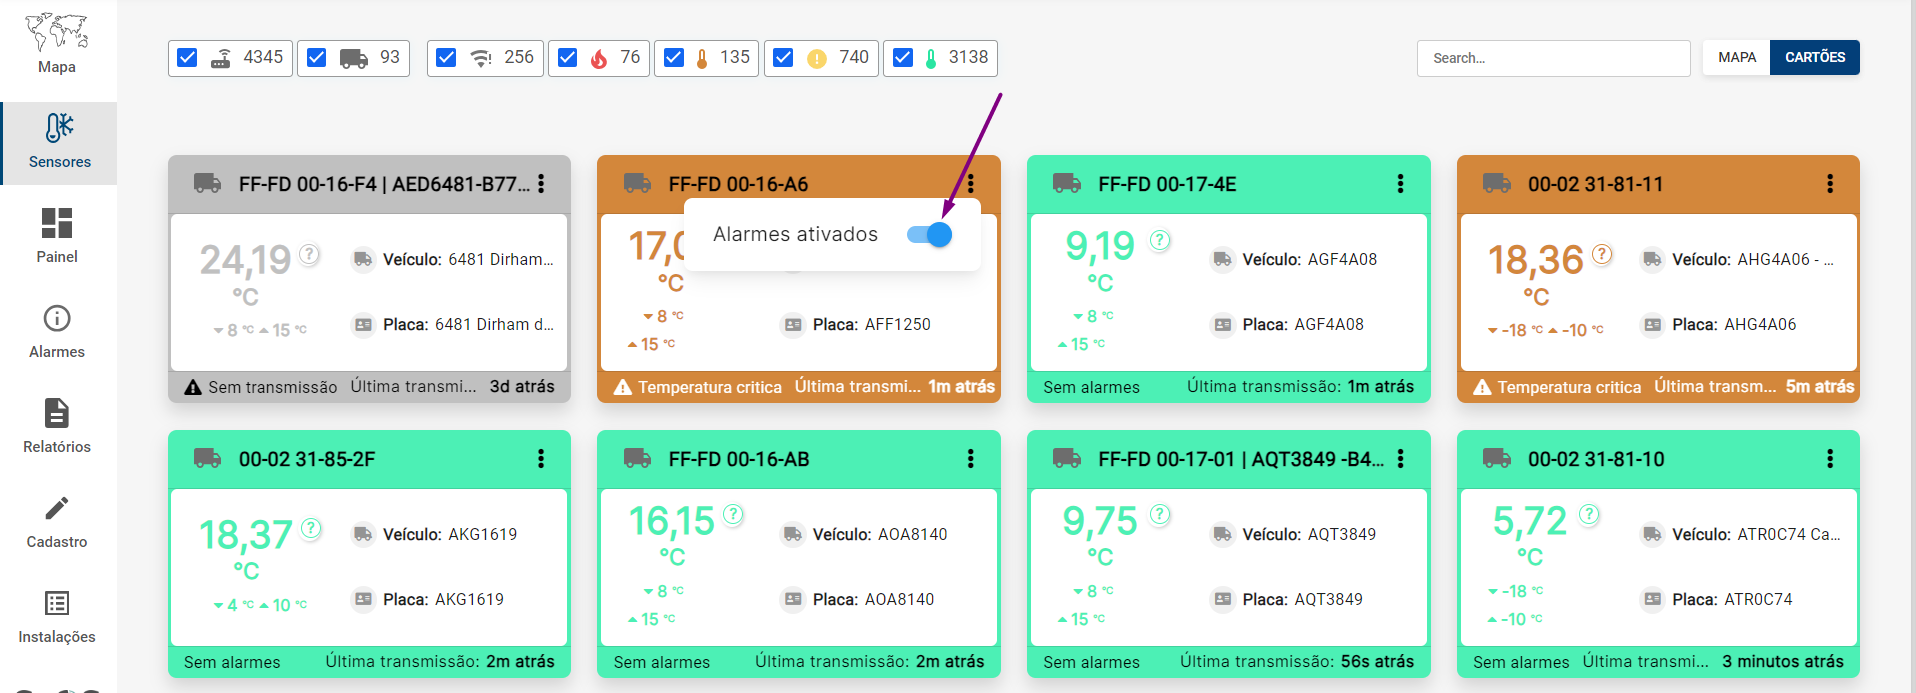1916x693 pixels.
Task: Toggle the Alarmes ativados switch
Action: point(929,234)
